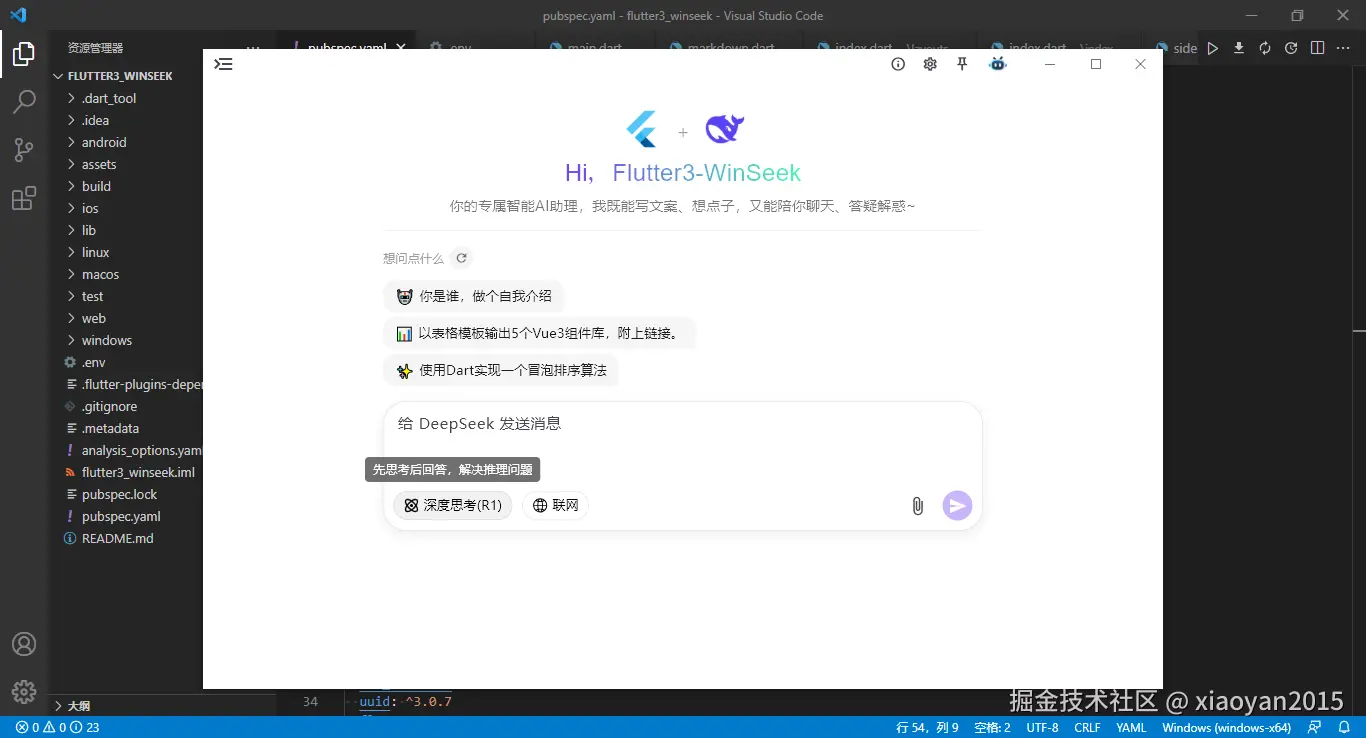Select suggestion 你是谁，做个自我介绍
The width and height of the screenshot is (1366, 738).
click(x=473, y=296)
